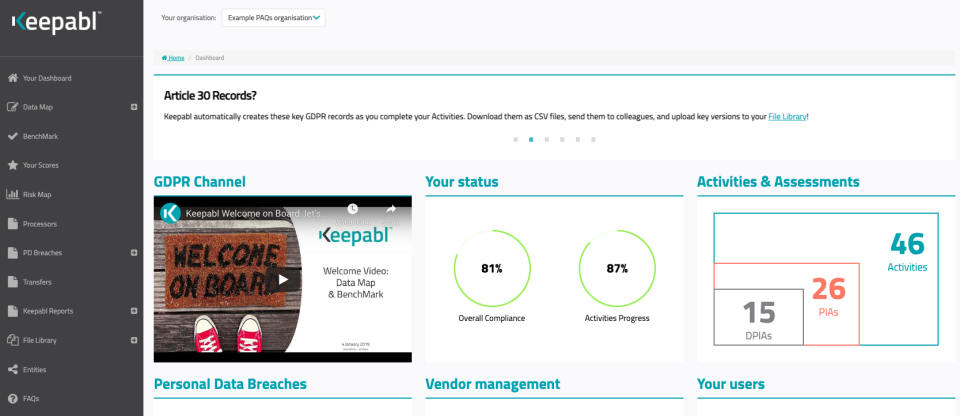The width and height of the screenshot is (960, 416).
Task: Click the file icon beside Keepabl Reports
Action: (12, 311)
